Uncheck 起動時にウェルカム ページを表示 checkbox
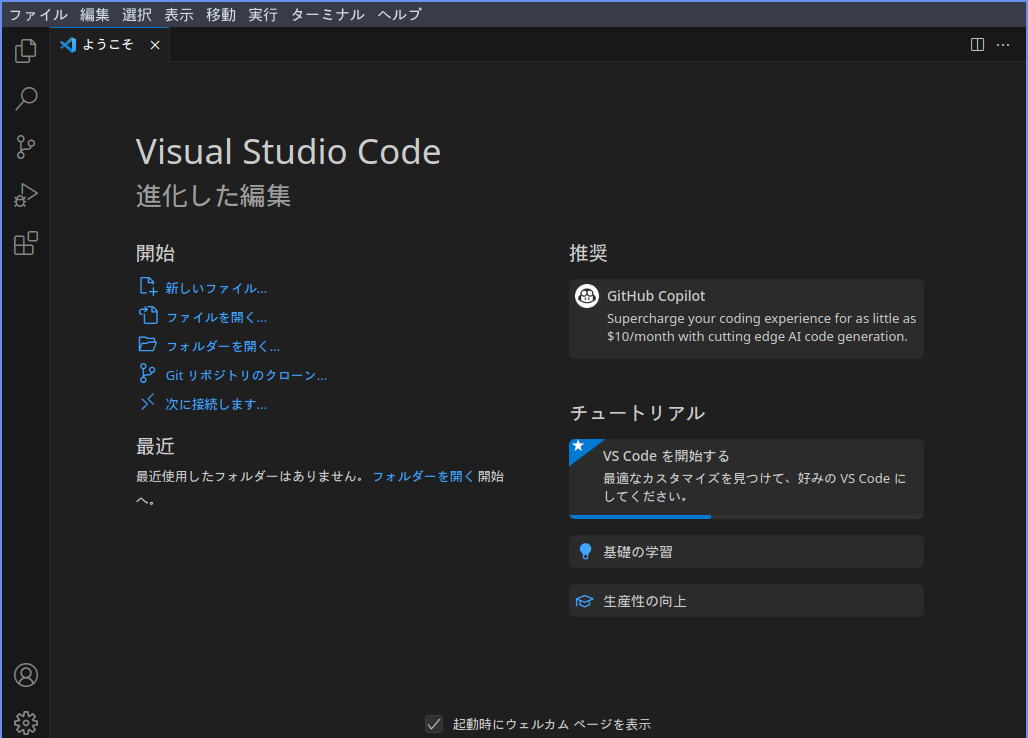Screen dimensions: 1028x738 click(x=434, y=724)
